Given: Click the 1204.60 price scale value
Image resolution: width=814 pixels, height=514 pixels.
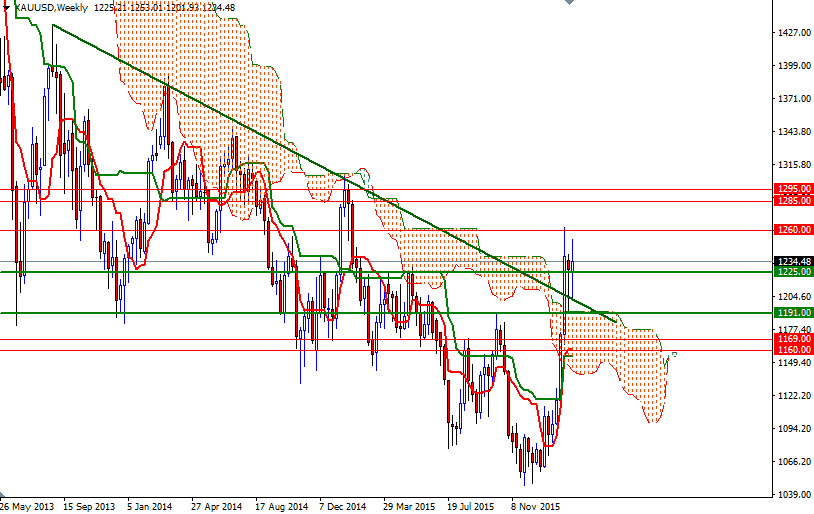Looking at the screenshot, I should click(x=794, y=297).
